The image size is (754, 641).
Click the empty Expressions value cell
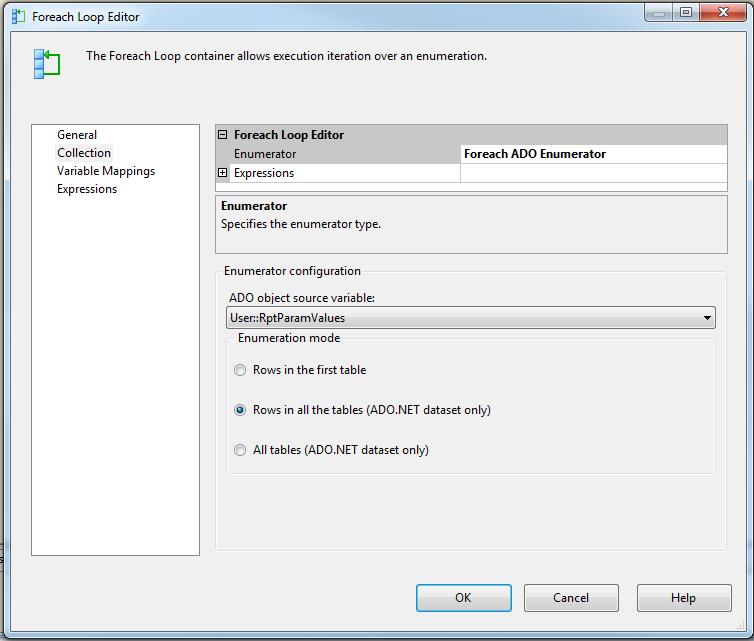(x=593, y=173)
